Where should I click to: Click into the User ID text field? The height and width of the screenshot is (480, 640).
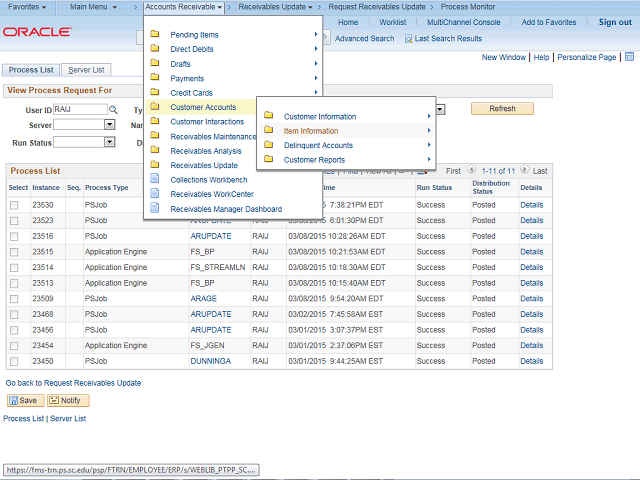point(79,109)
